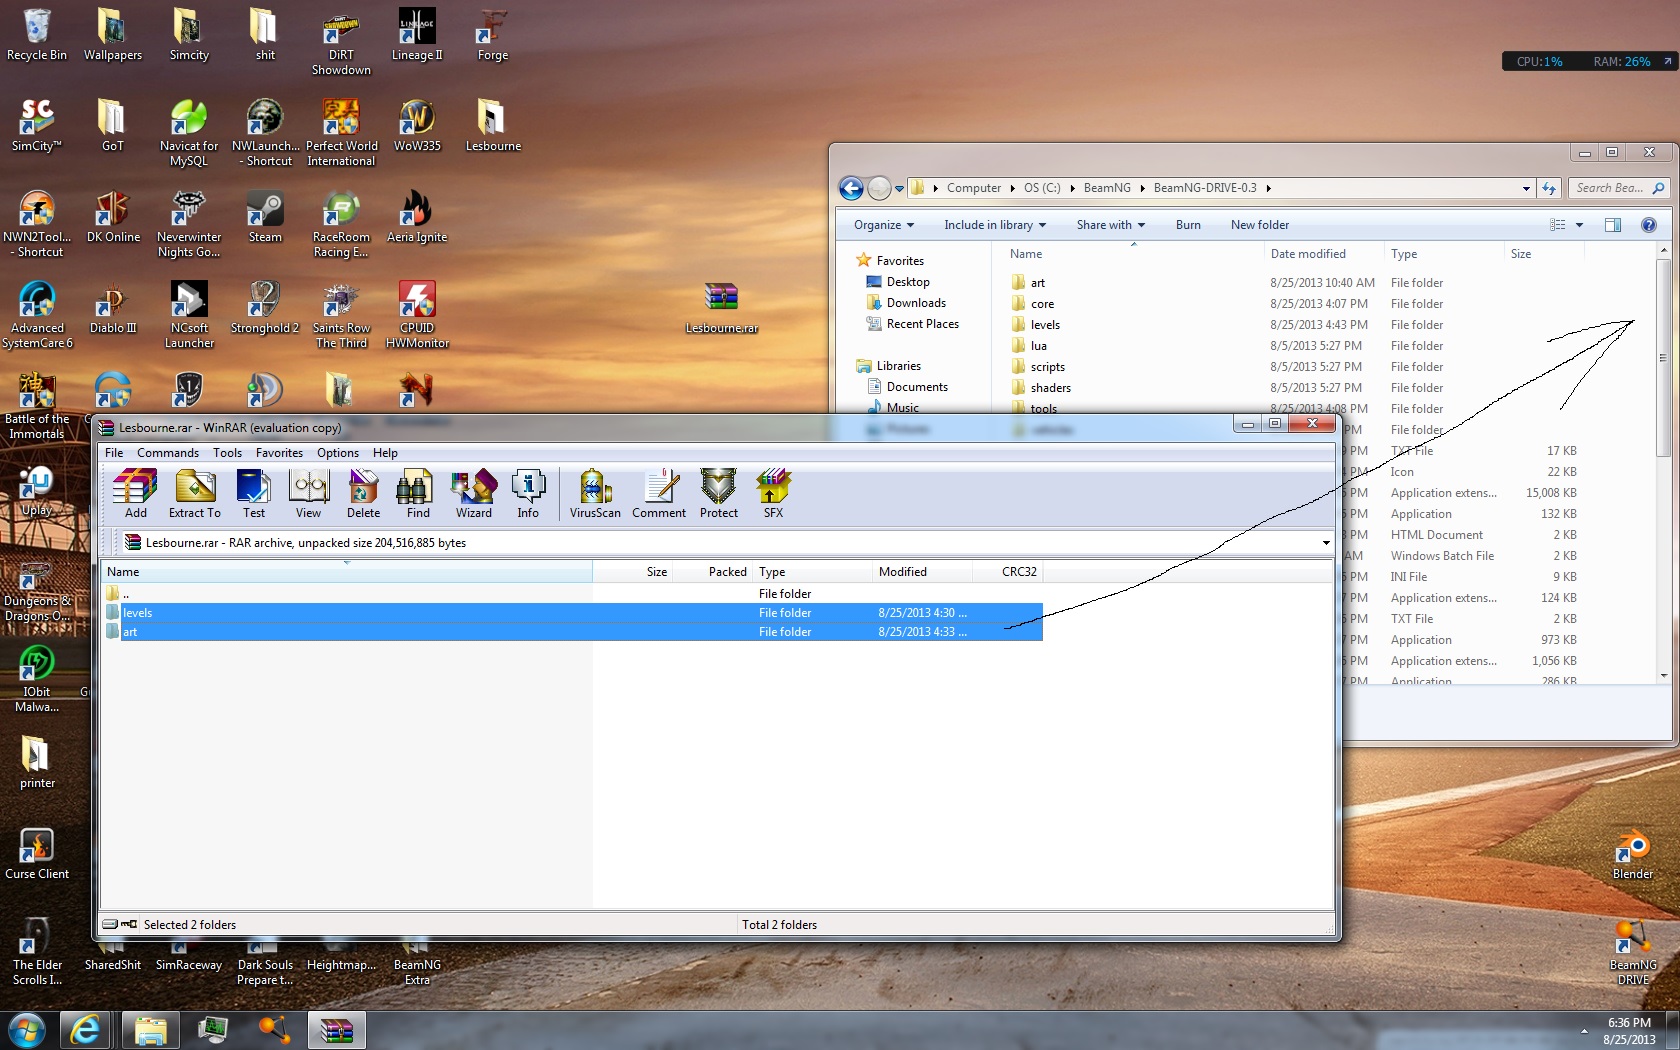Click the Explorer vertical scrollbar

click(x=1663, y=357)
